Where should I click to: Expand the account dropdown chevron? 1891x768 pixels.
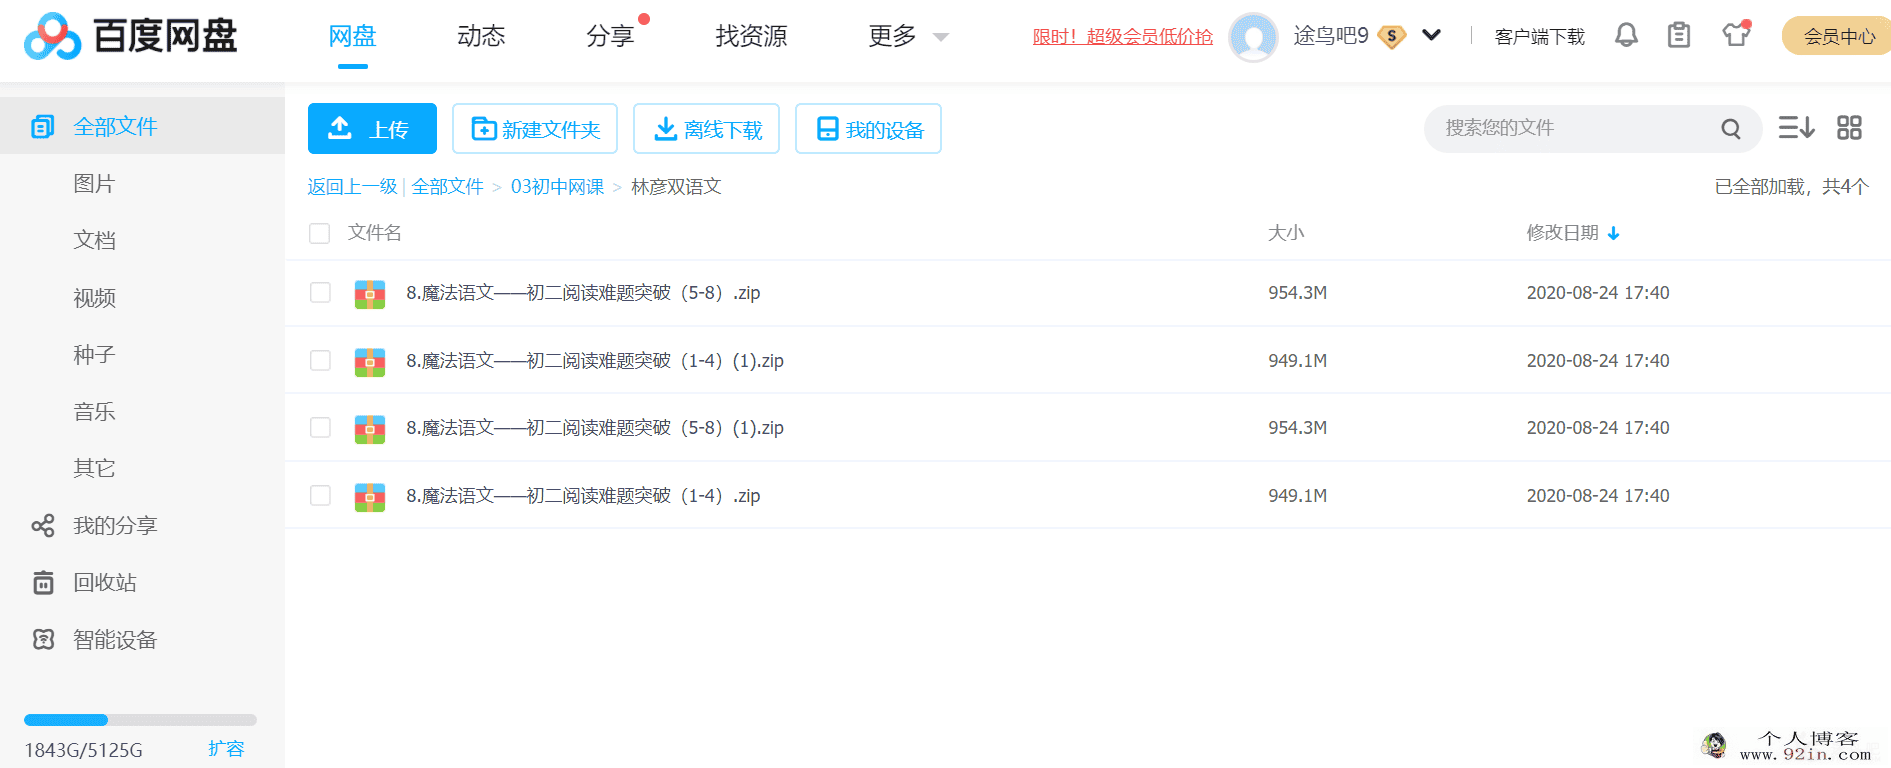[1431, 35]
